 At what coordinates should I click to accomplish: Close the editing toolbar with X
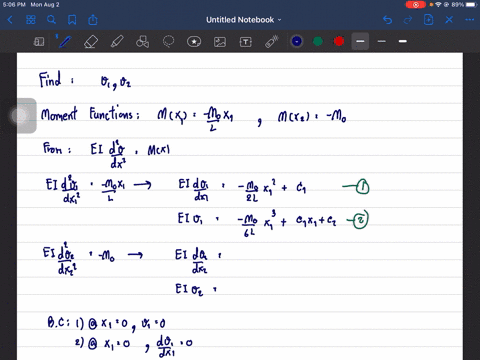click(x=449, y=20)
